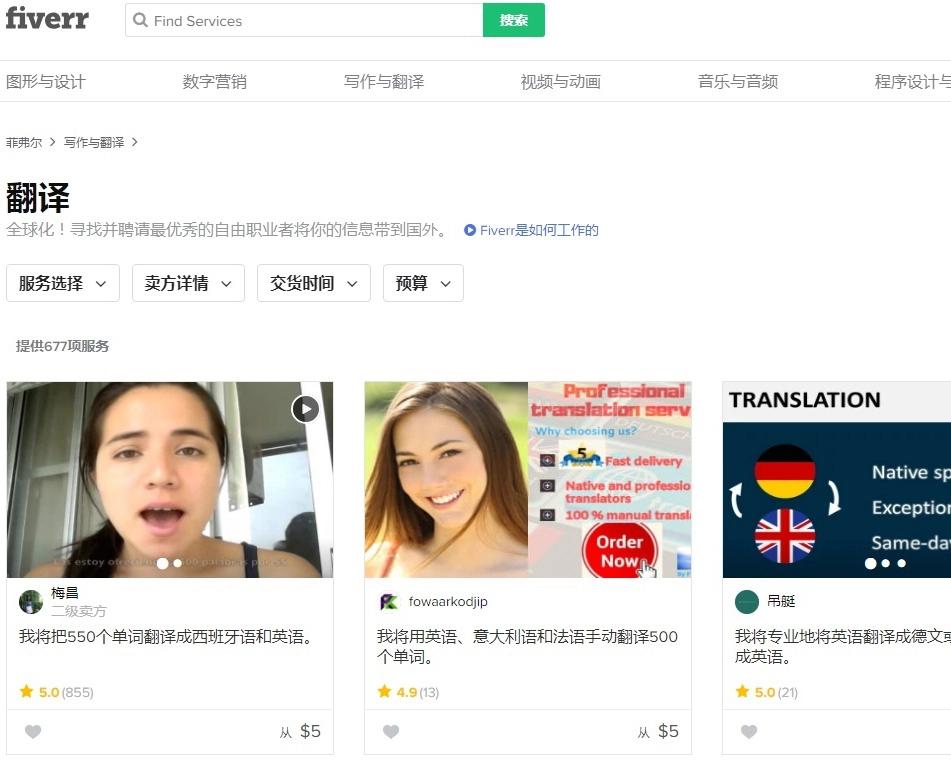Click the second carousel dot on 梅昌's gig
The image size is (951, 783).
tap(177, 563)
